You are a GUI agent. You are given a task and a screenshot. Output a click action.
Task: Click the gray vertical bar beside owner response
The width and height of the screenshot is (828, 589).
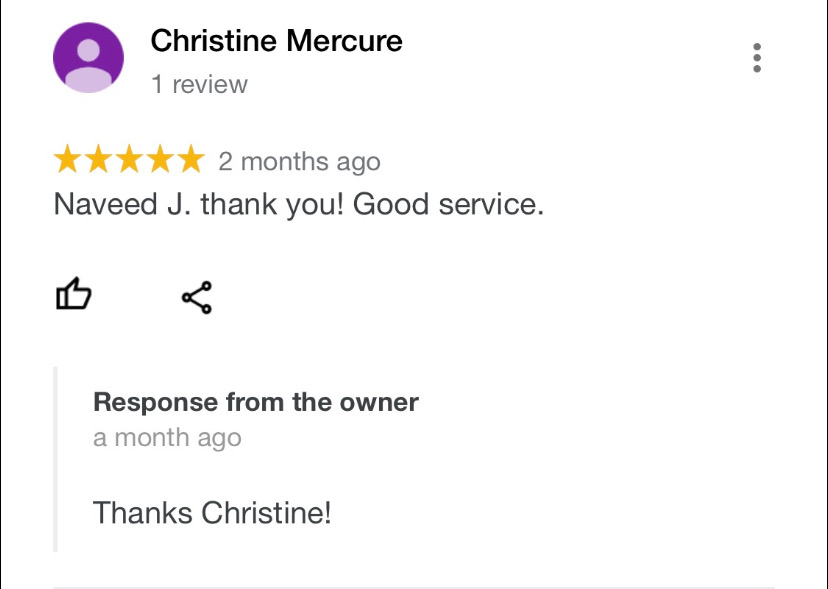pyautogui.click(x=56, y=459)
